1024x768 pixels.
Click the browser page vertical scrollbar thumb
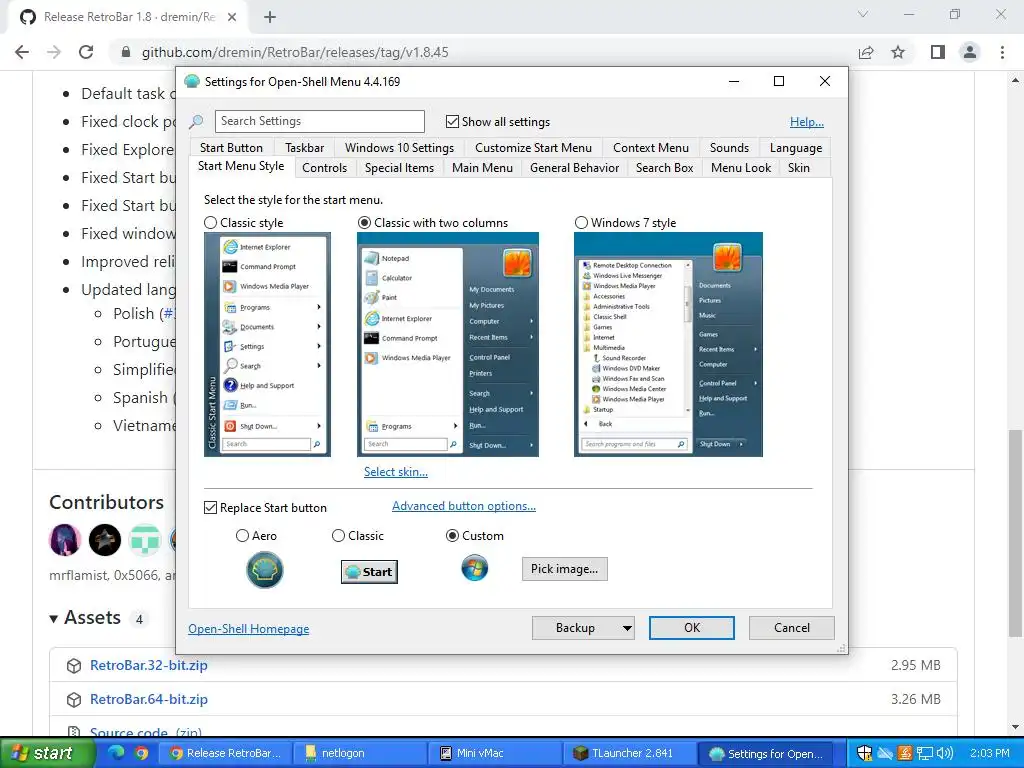click(1015, 533)
